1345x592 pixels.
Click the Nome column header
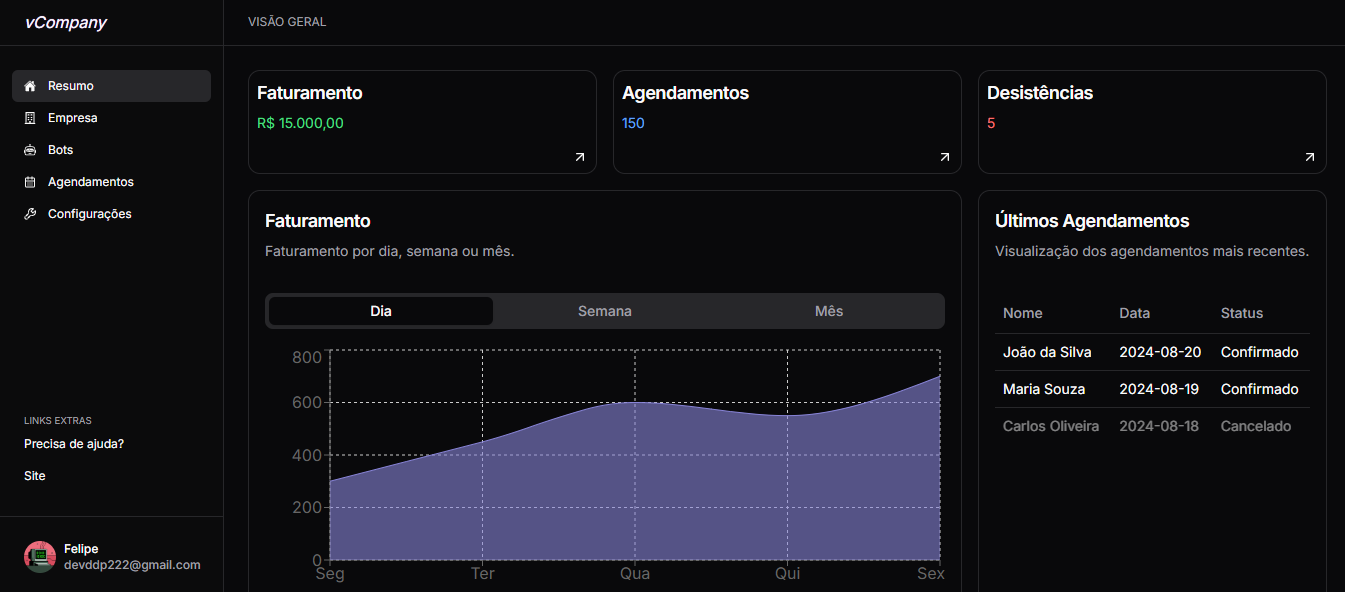point(1023,313)
